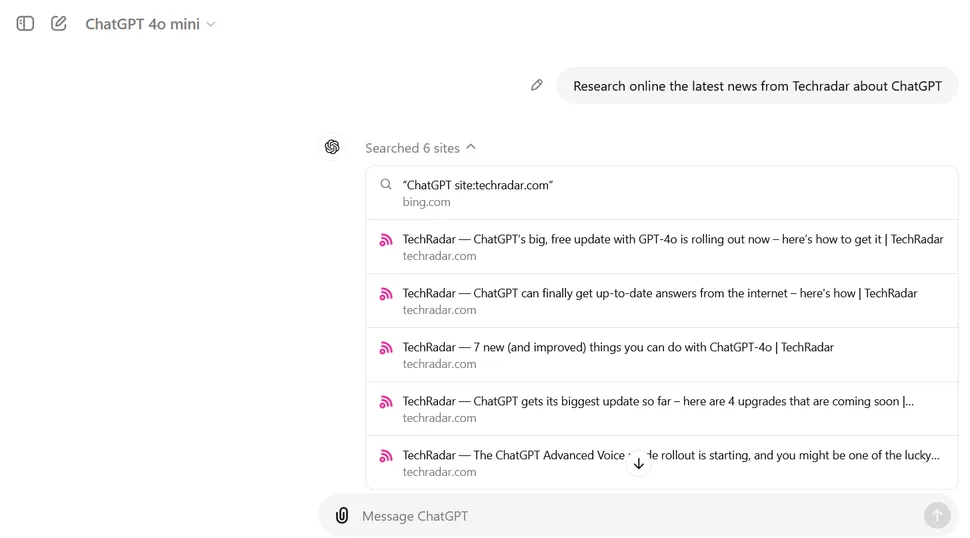Click the paperclip attach file icon
970x538 pixels.
[x=342, y=516]
